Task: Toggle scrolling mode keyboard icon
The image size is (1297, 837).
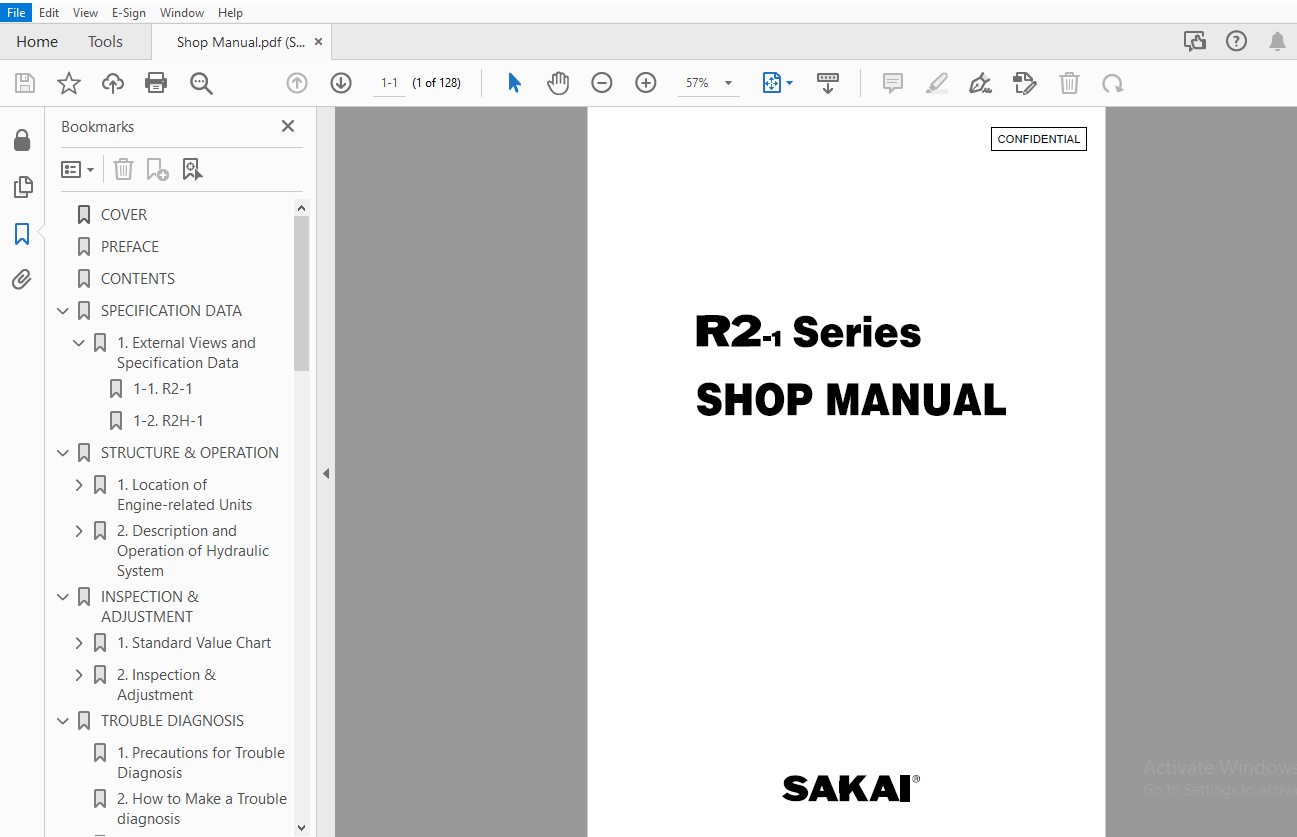Action: click(x=827, y=83)
